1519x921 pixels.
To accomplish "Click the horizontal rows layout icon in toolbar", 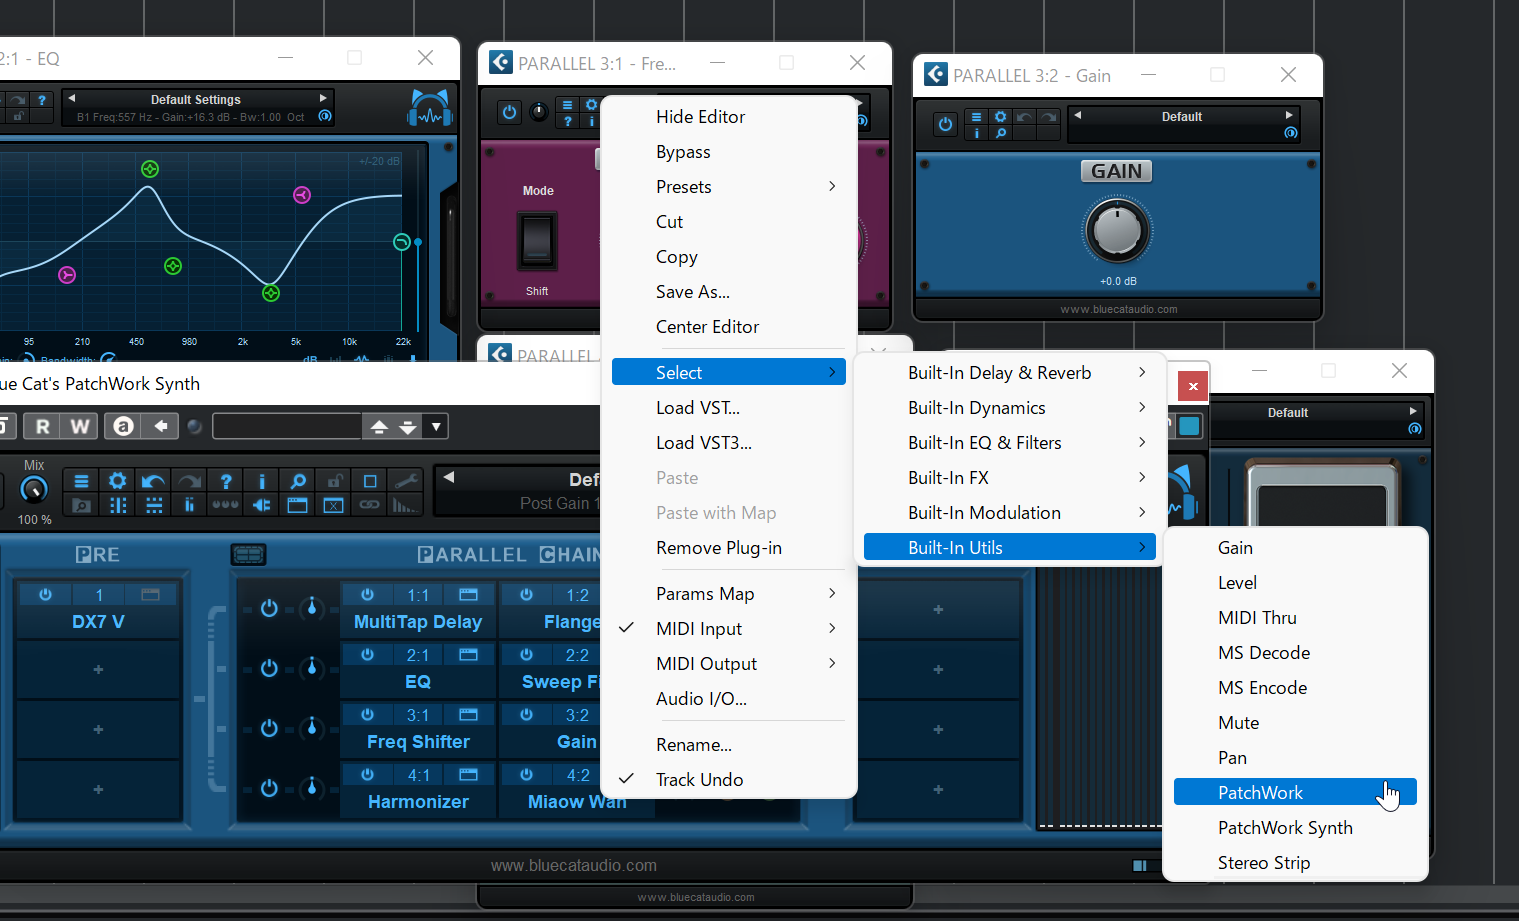I will click(153, 505).
